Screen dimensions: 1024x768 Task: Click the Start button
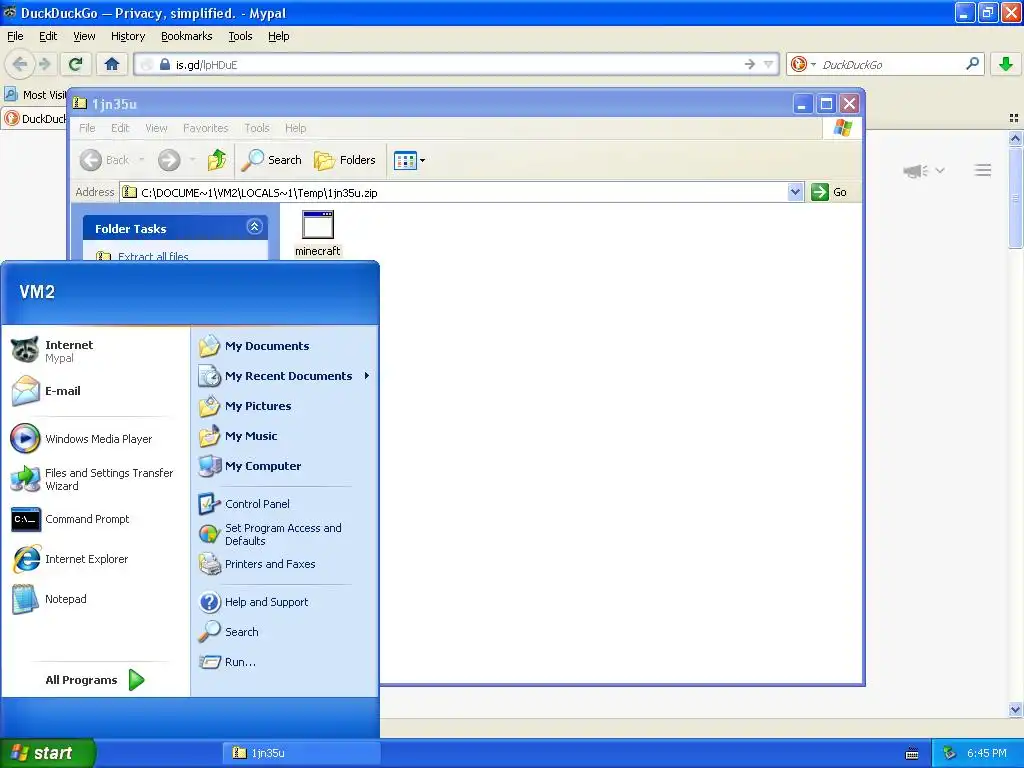[x=48, y=753]
